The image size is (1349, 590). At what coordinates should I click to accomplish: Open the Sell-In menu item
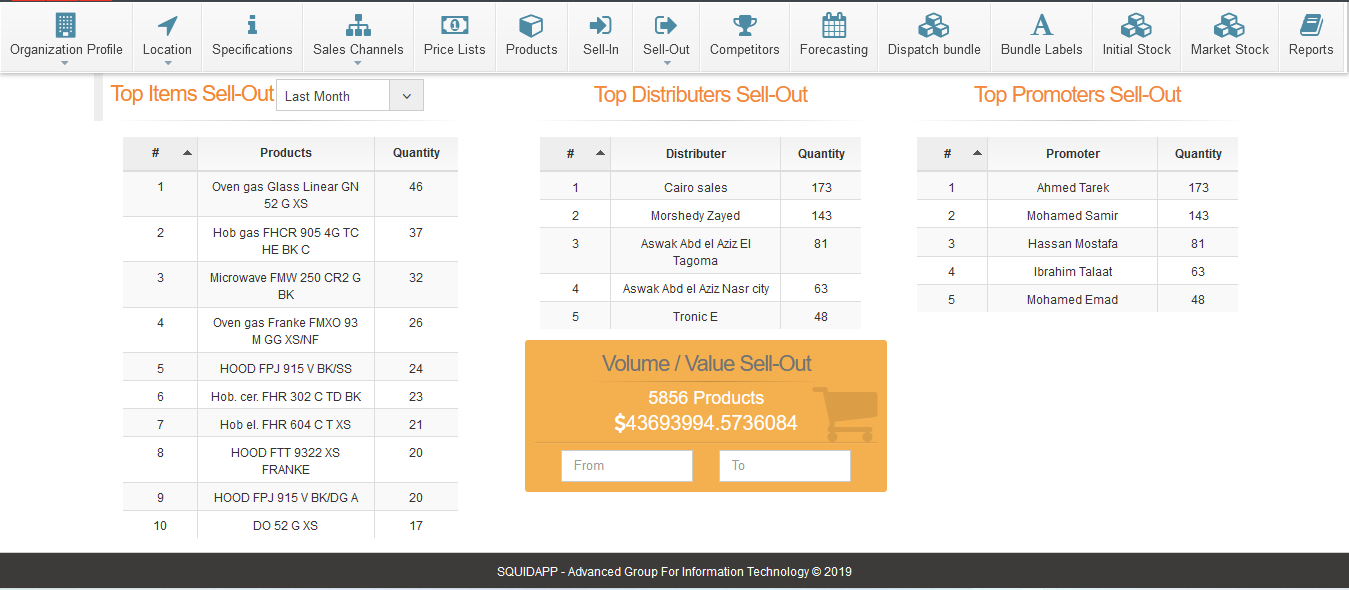[601, 36]
